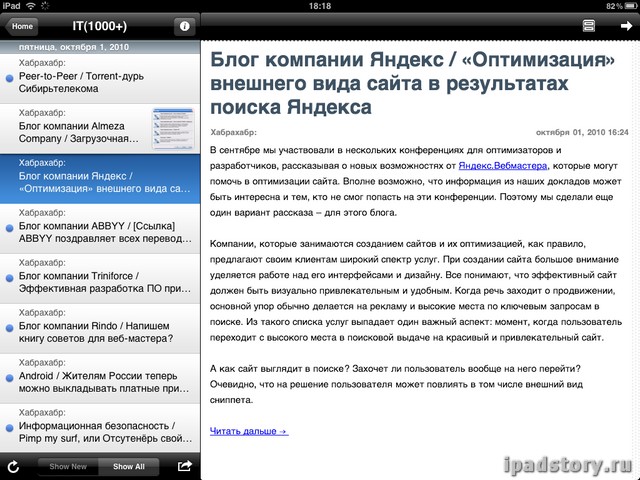Tap the Wi-Fi icon in the status bar

click(x=31, y=6)
